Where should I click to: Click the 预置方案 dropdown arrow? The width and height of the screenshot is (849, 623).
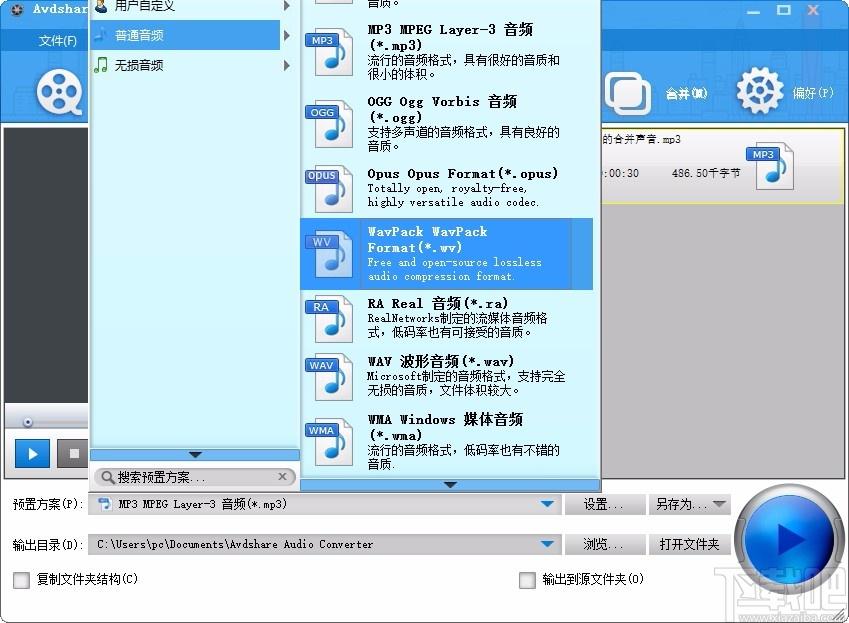tap(547, 504)
